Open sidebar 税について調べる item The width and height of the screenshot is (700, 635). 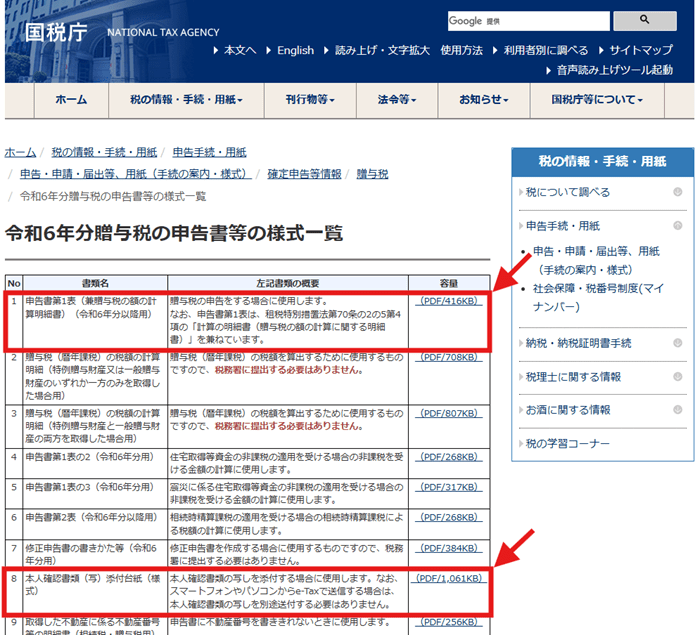(567, 192)
